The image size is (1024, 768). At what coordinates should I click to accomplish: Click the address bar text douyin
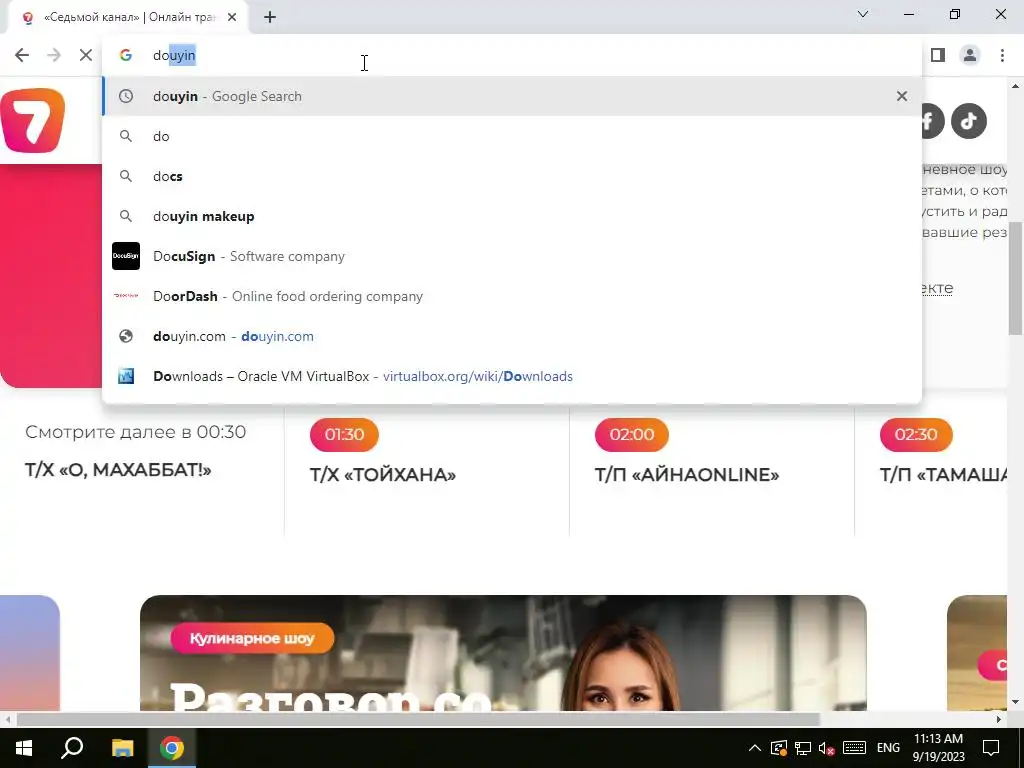pyautogui.click(x=174, y=56)
